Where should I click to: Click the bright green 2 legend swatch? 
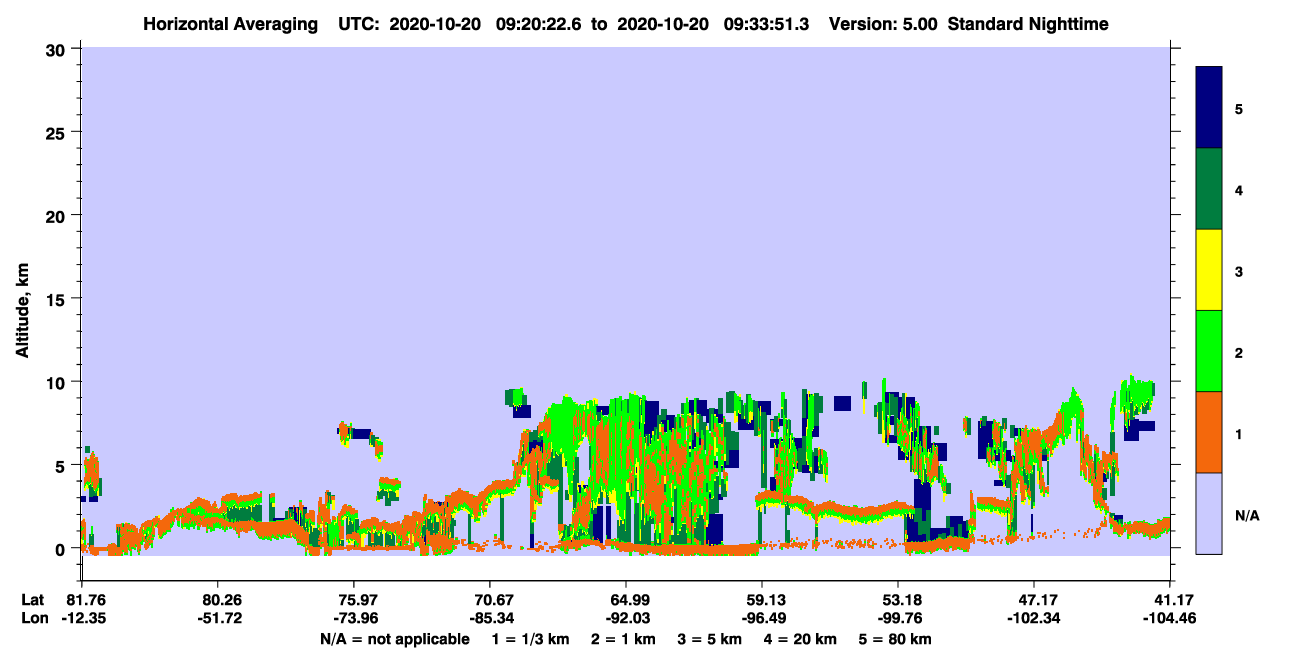pos(1209,351)
